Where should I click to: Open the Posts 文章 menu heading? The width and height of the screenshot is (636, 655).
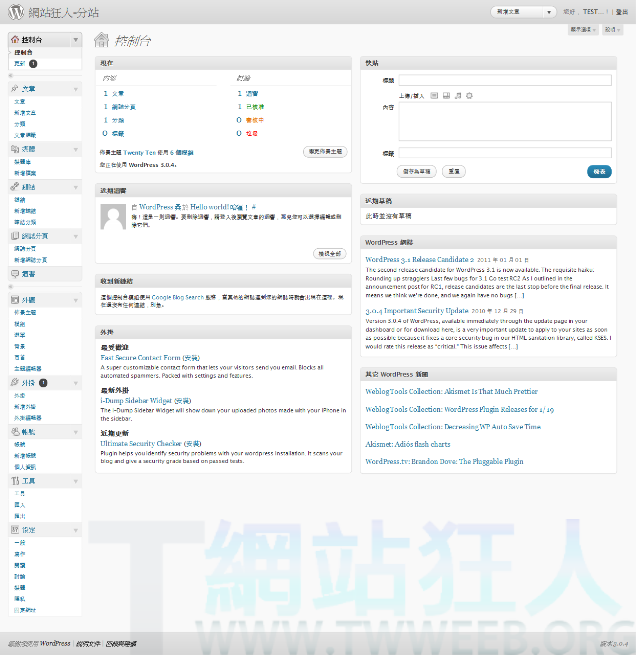[x=28, y=89]
